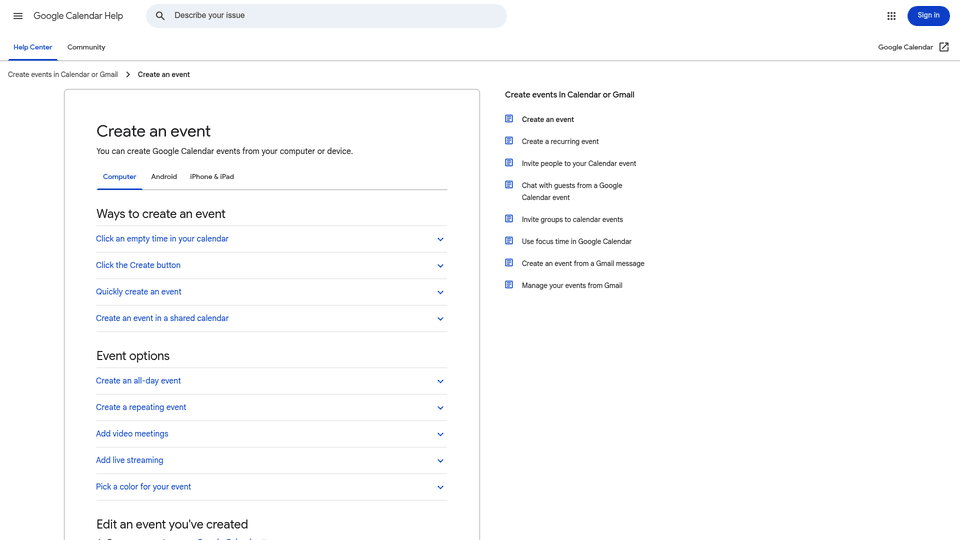
Task: Click article icon beside Use focus time
Action: [509, 241]
